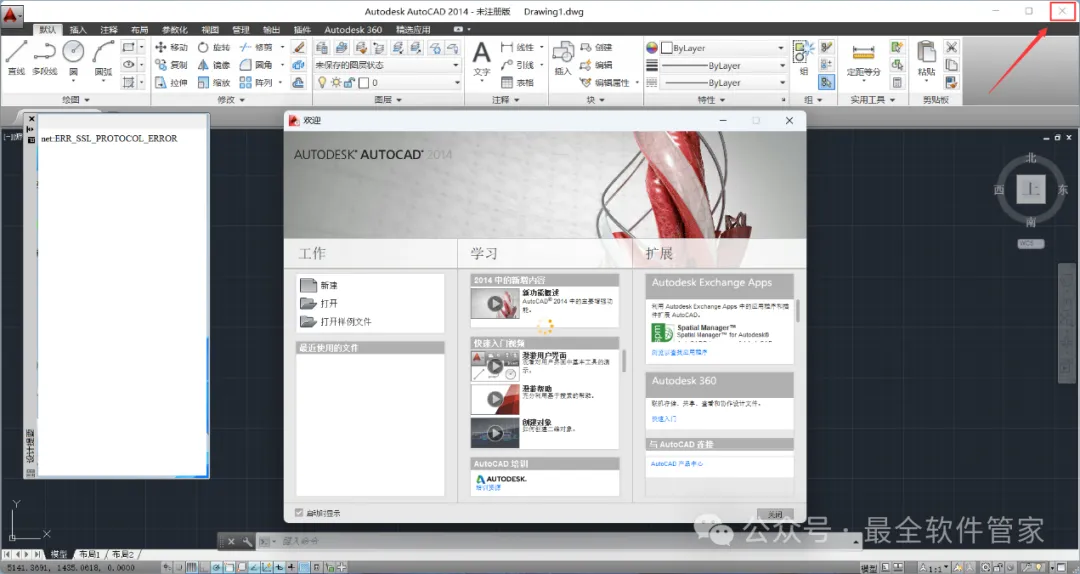Viewport: 1080px width, 574px height.
Task: Click 新建 in the welcome dialog
Action: 320,285
